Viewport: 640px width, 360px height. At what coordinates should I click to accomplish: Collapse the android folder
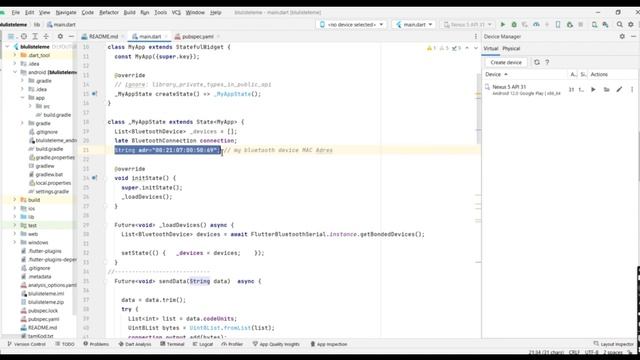[15, 72]
